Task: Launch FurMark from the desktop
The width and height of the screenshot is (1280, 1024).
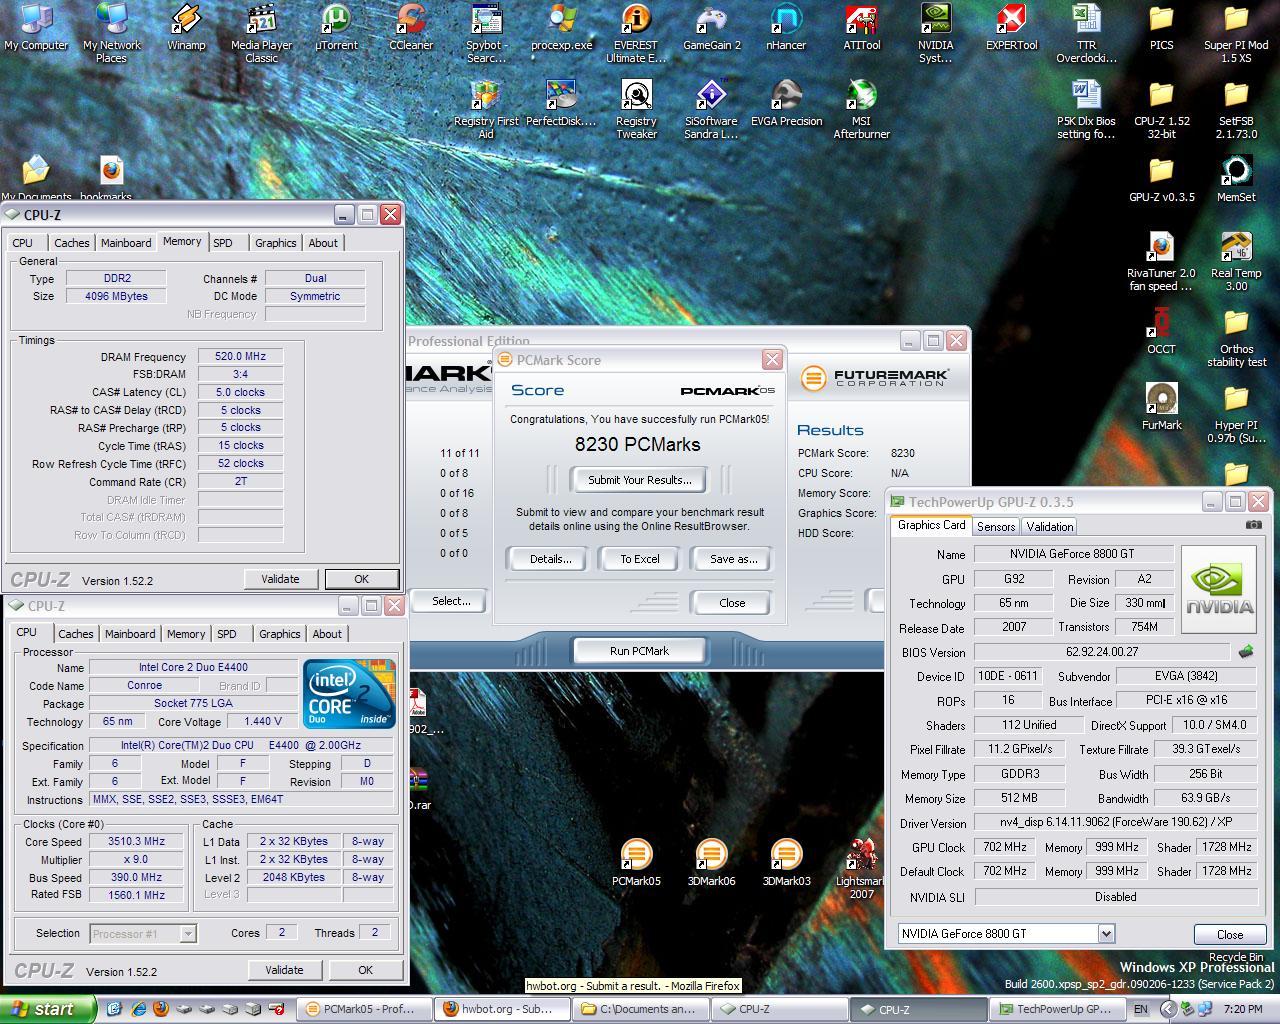Action: tap(1161, 407)
